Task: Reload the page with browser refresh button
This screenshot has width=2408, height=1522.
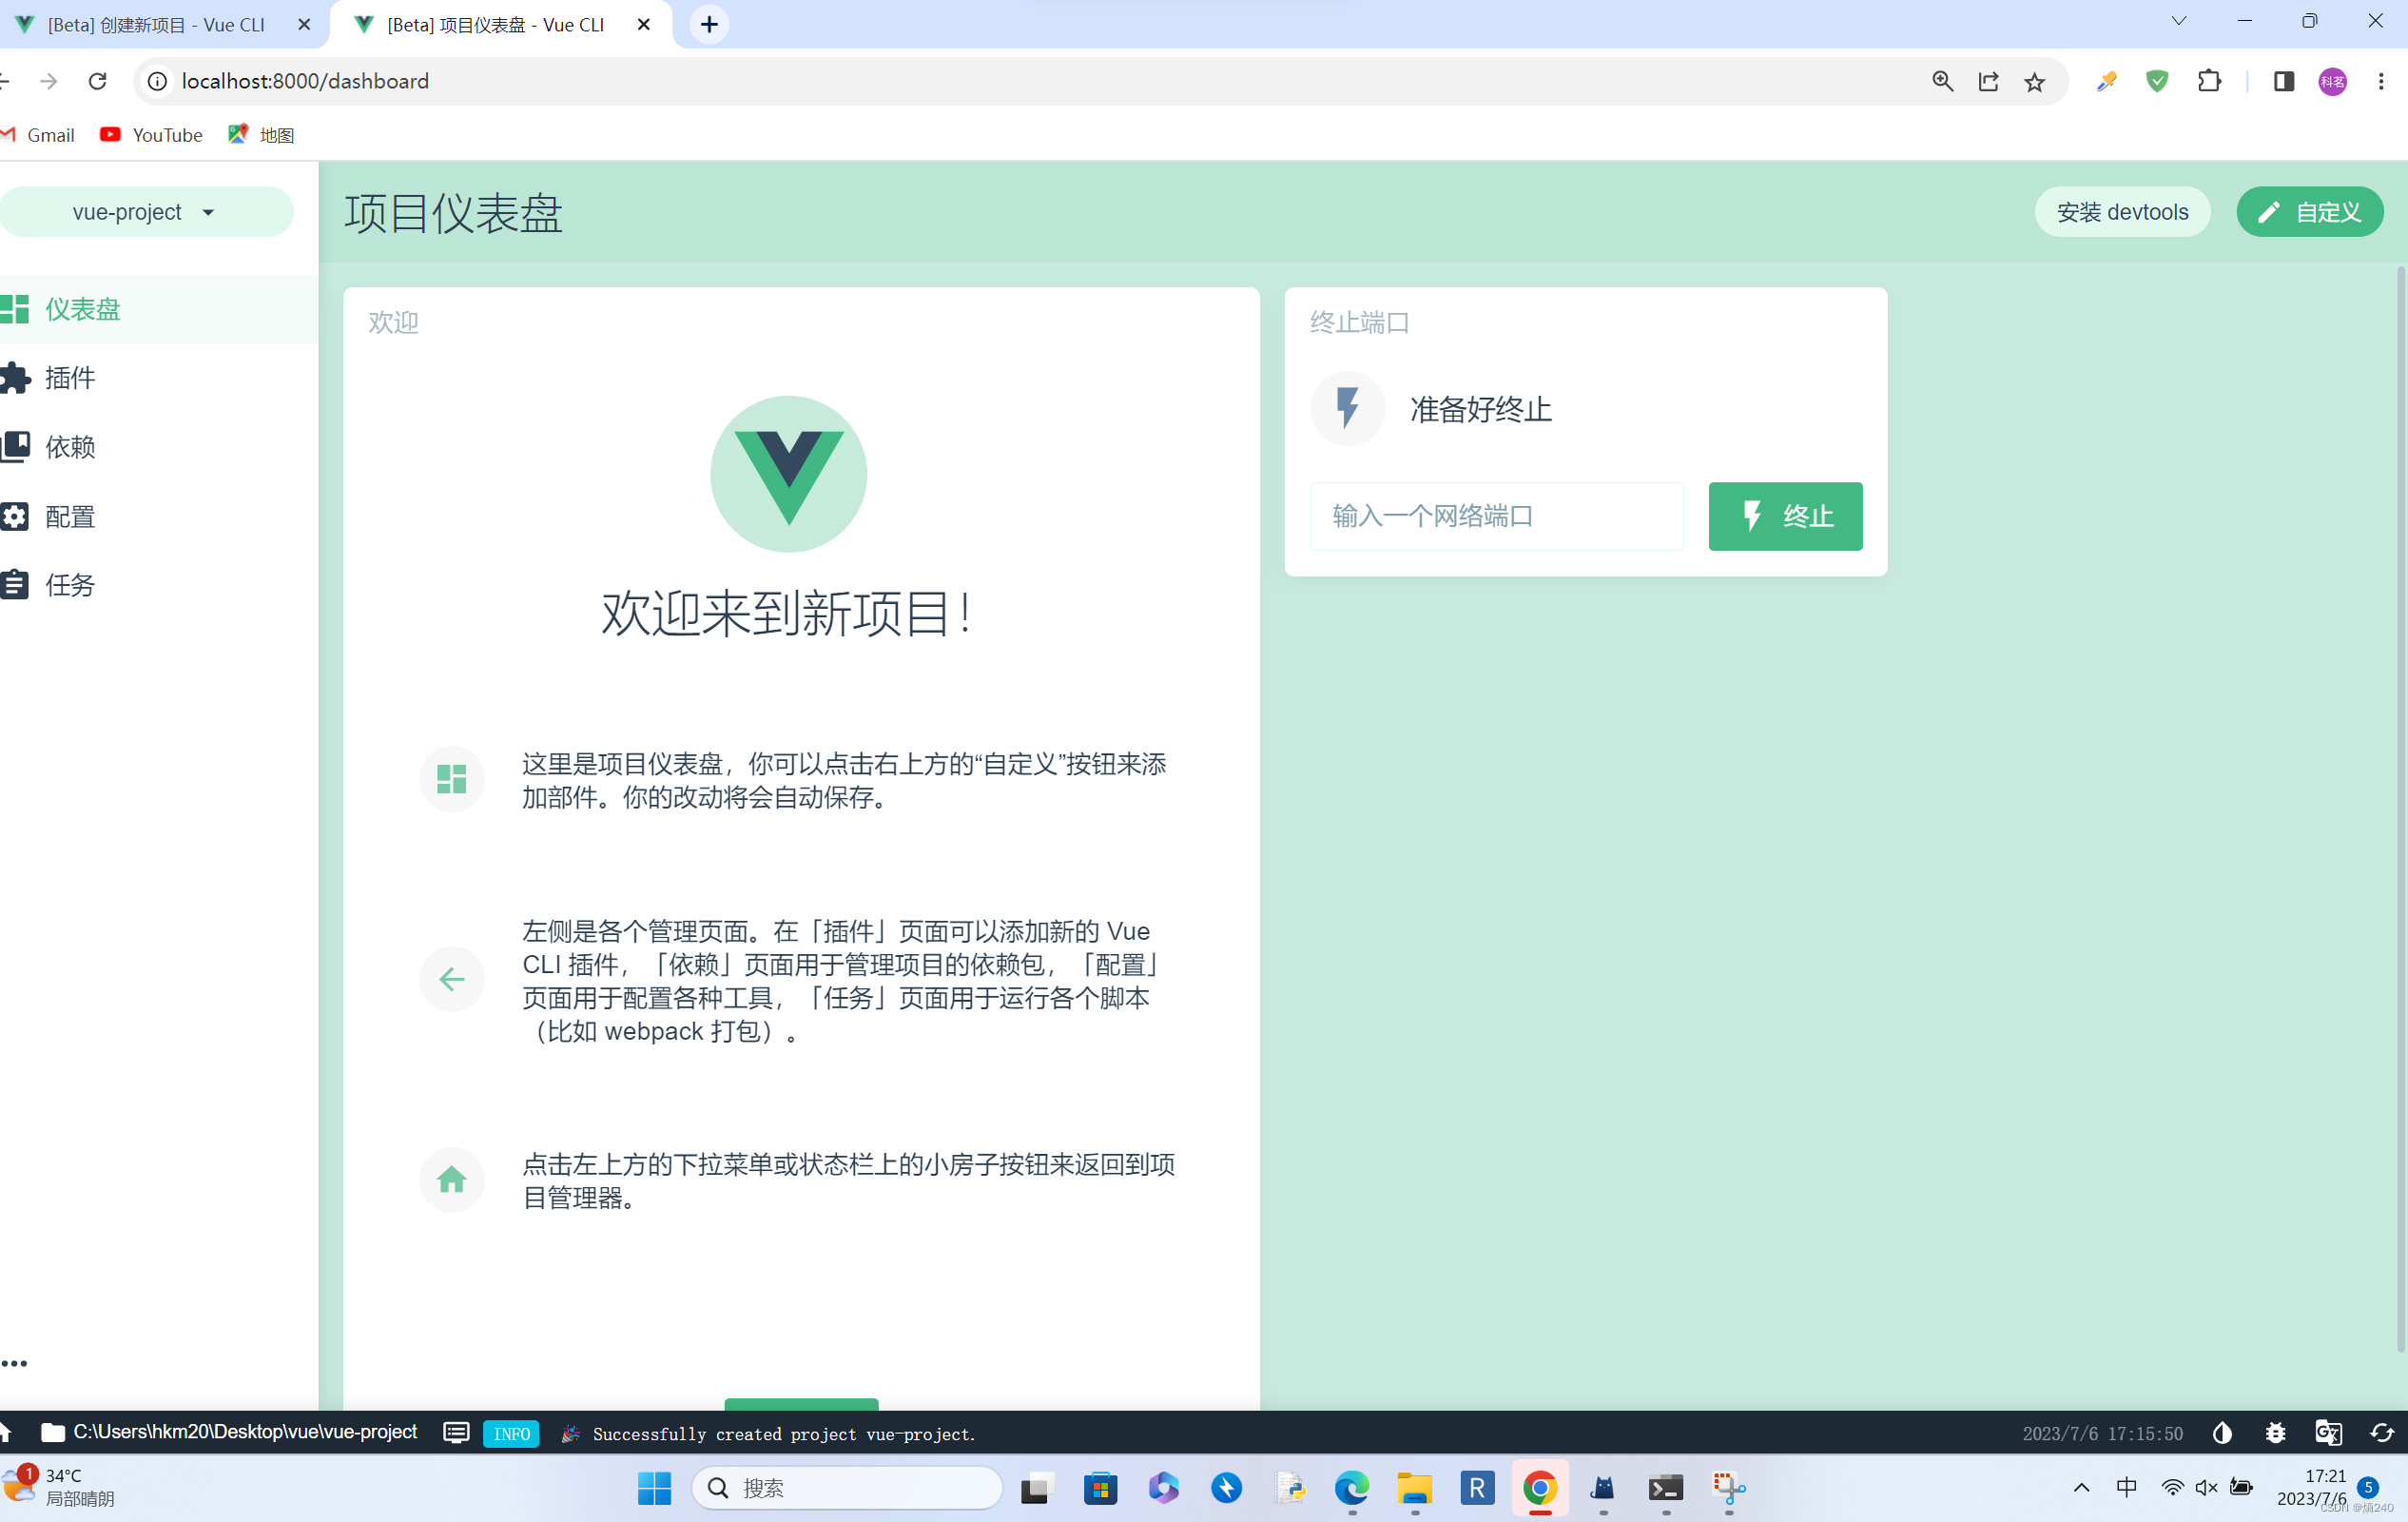Action: (x=97, y=81)
